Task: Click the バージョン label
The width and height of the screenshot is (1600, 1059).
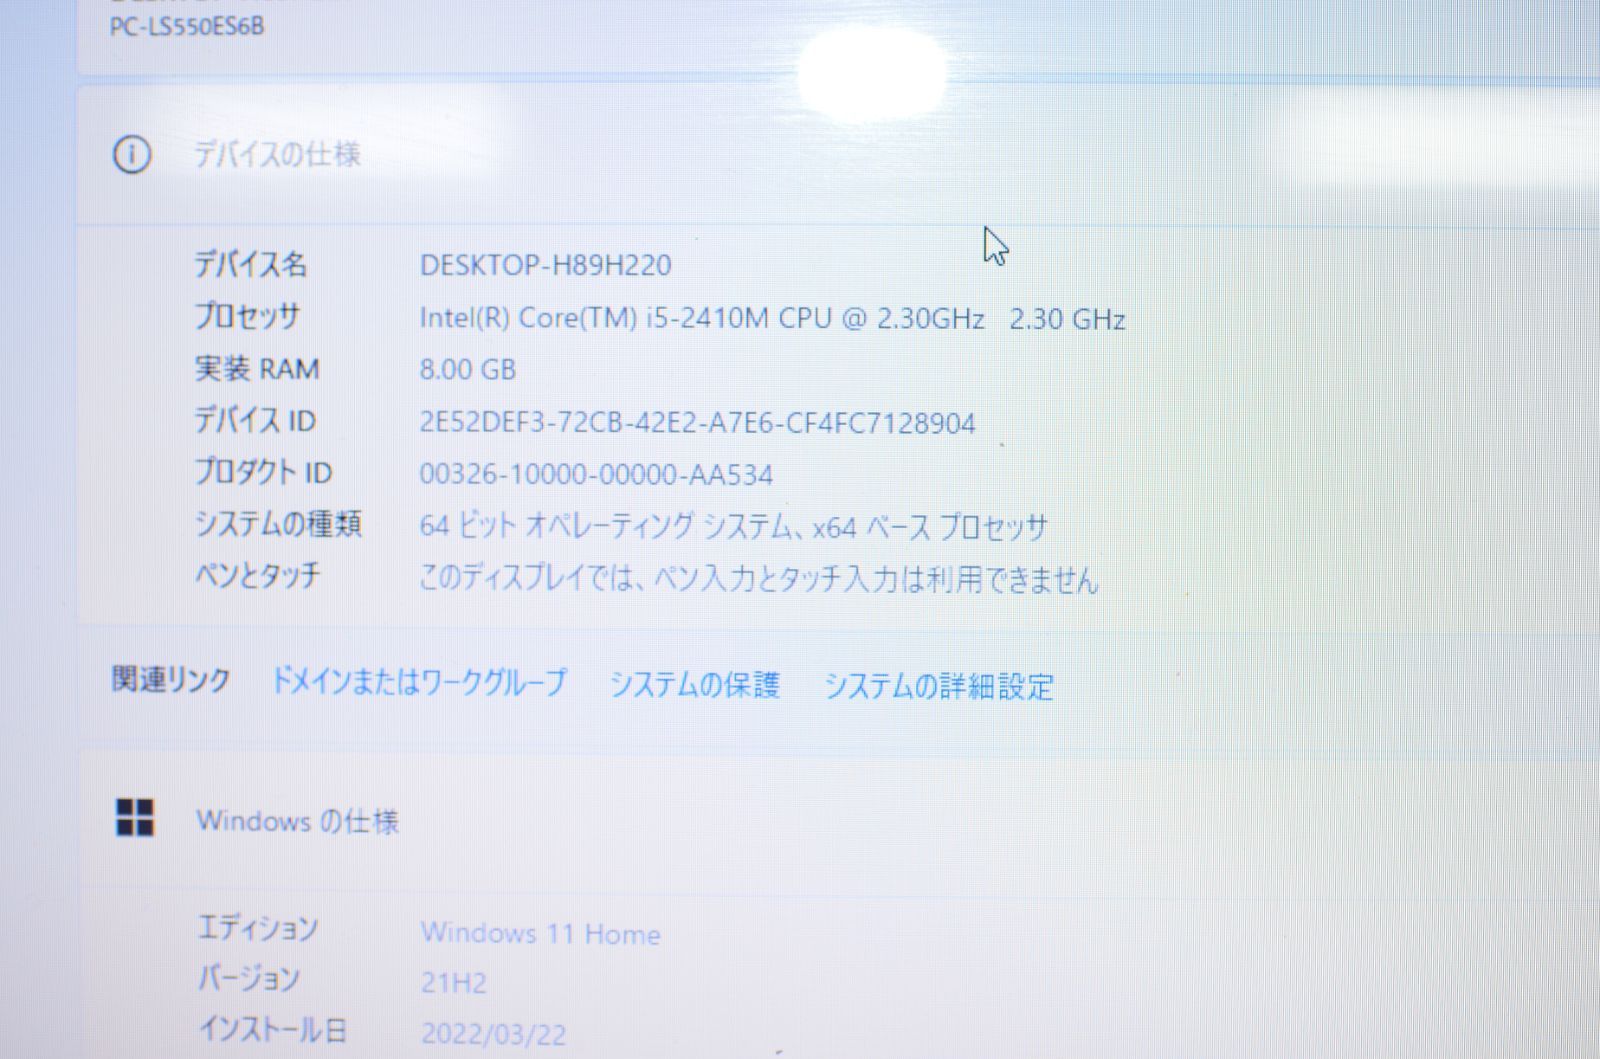Action: coord(249,978)
